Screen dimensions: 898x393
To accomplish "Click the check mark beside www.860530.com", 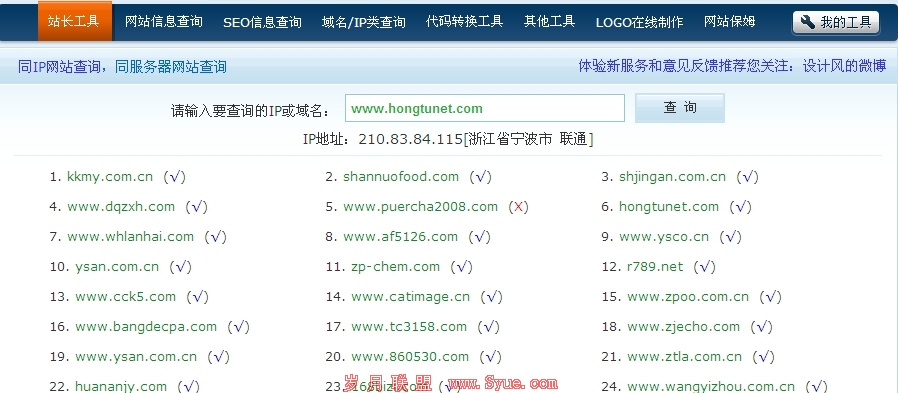I will coord(491,356).
